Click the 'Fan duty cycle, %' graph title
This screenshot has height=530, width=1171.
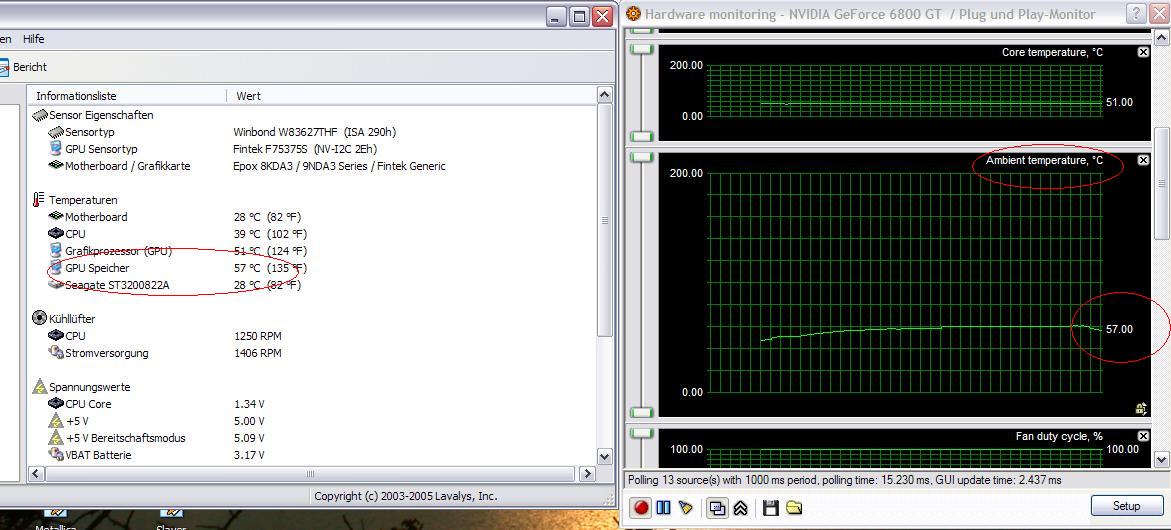click(1059, 436)
